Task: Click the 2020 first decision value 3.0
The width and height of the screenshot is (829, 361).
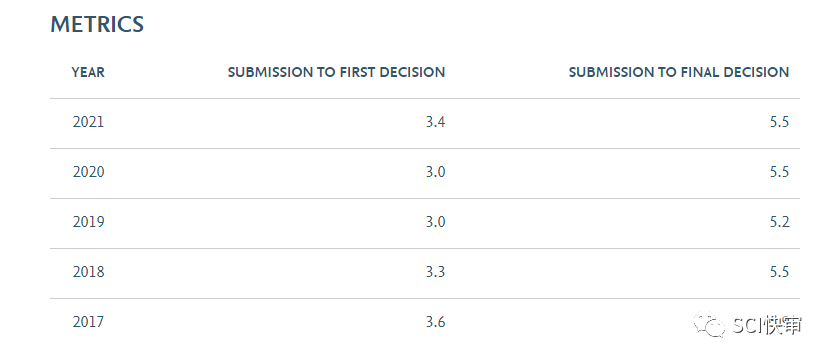Action: 436,172
